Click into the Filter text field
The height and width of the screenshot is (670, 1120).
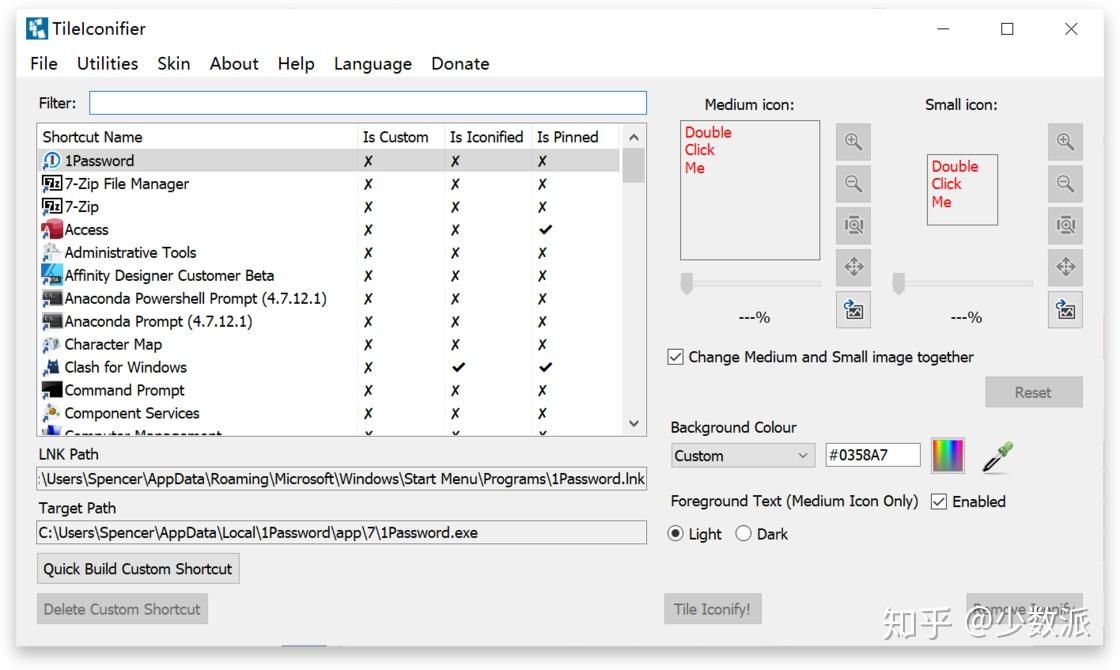click(368, 103)
